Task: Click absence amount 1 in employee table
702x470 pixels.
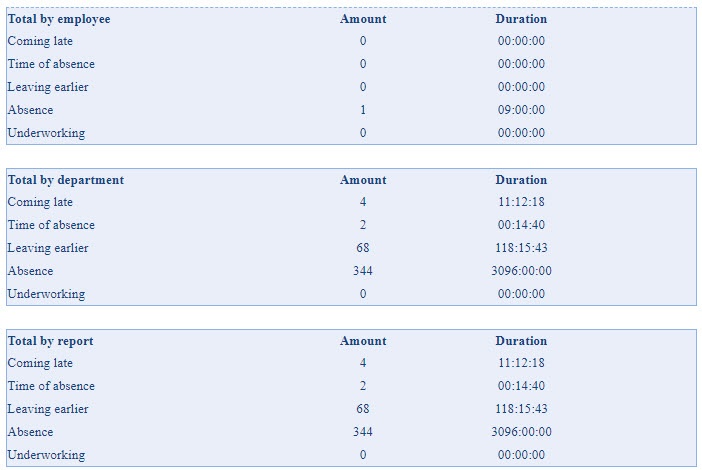Action: pyautogui.click(x=363, y=110)
